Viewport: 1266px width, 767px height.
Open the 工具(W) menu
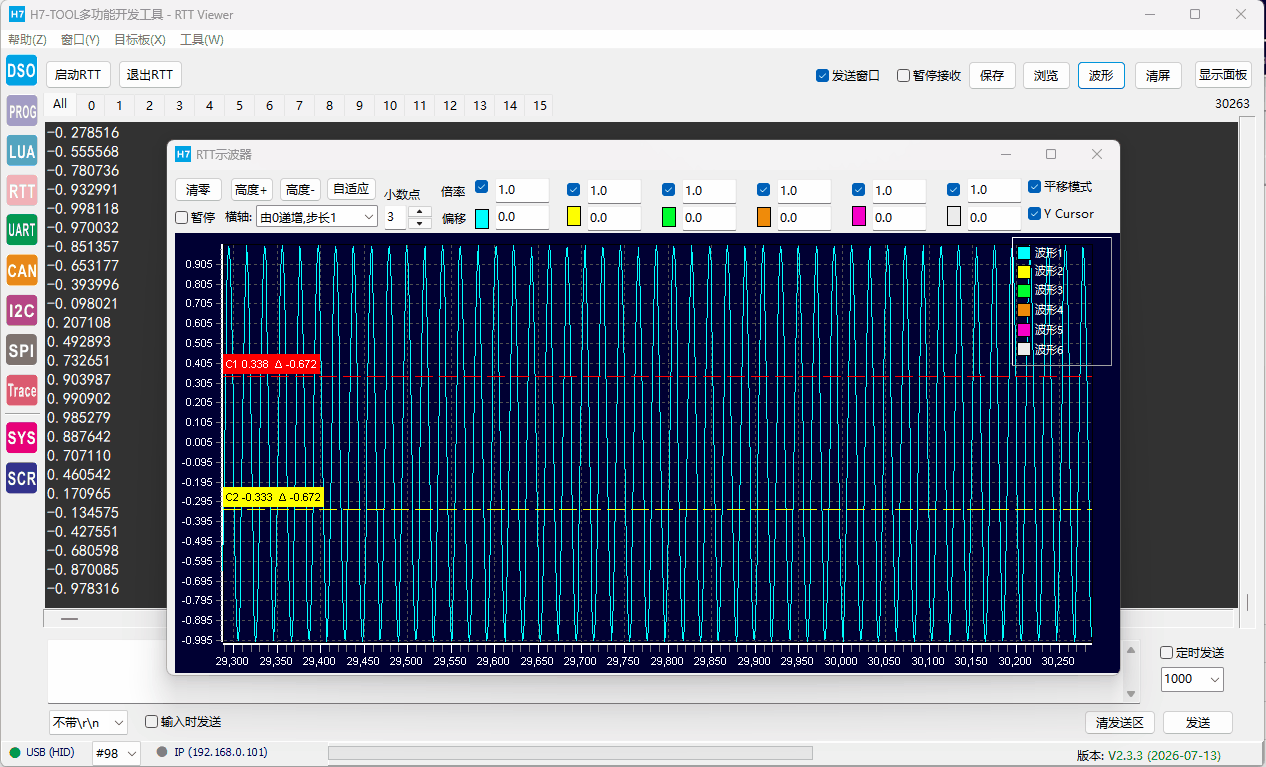click(x=202, y=40)
